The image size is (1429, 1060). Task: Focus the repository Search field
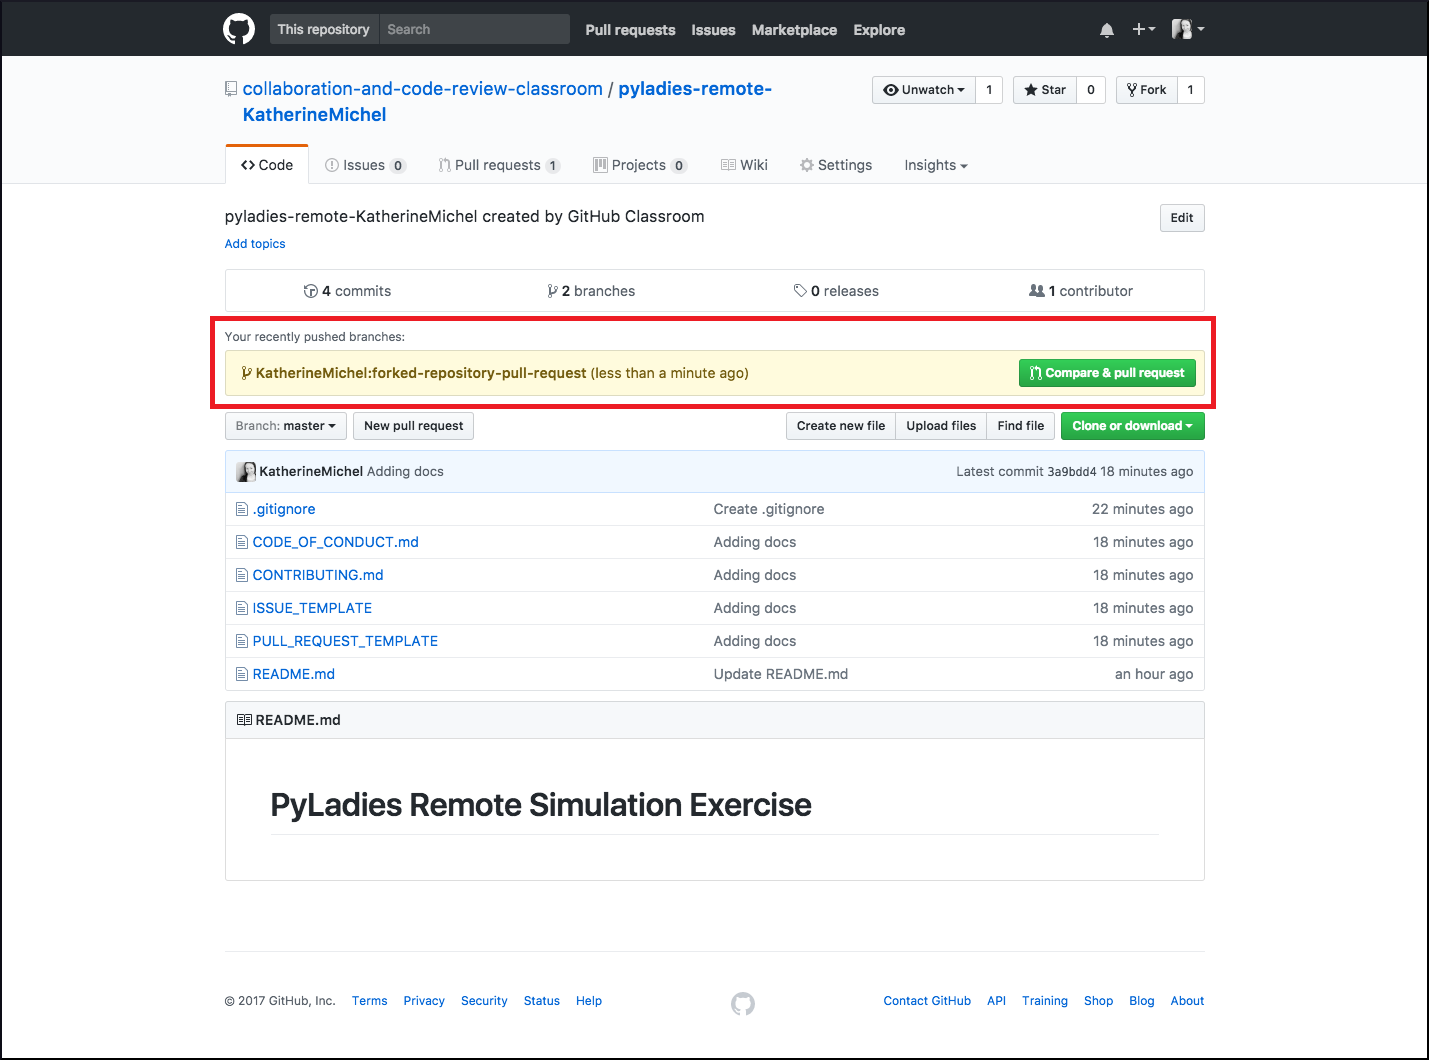(x=475, y=29)
